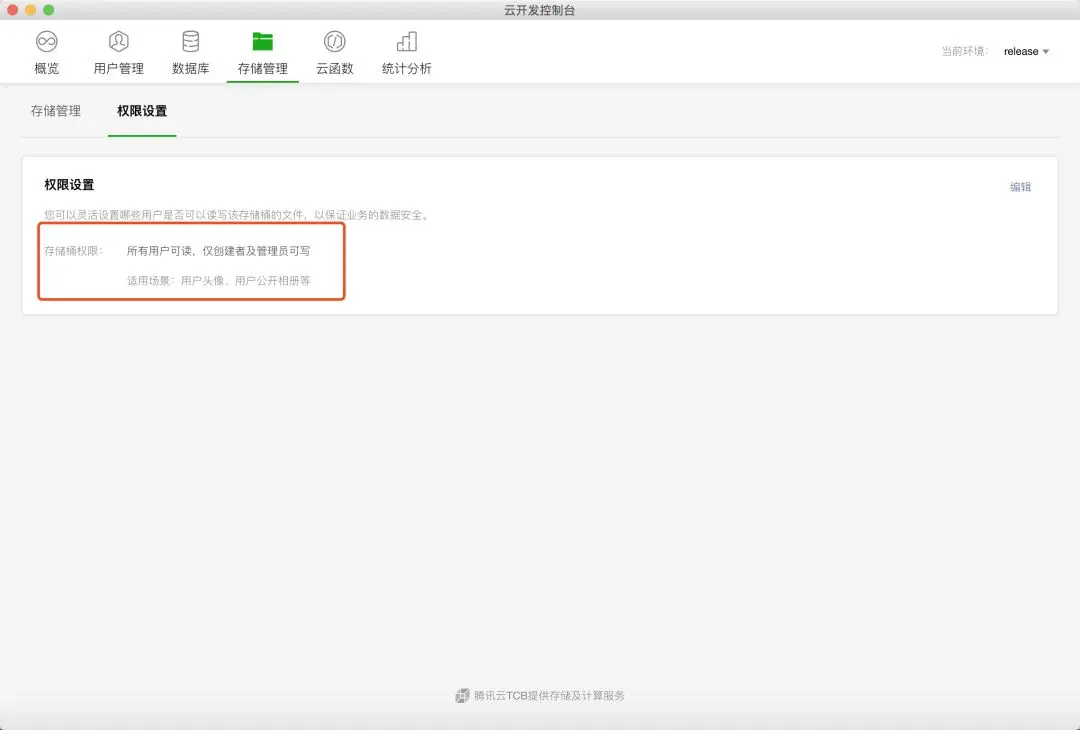Click the 当前环境 label
Screen dimensions: 1080x730
pos(965,52)
